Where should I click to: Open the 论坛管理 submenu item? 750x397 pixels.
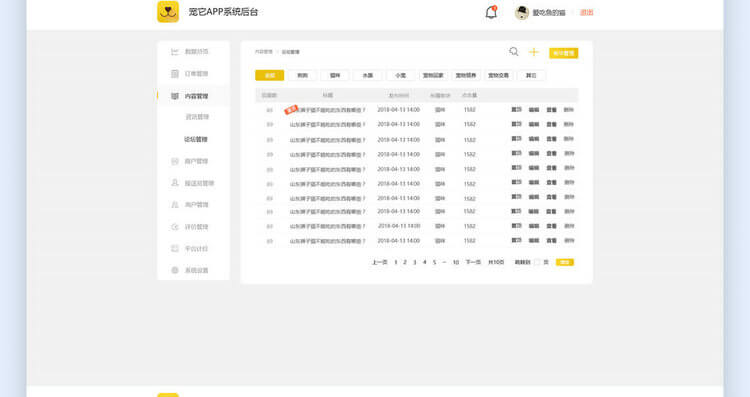click(196, 139)
